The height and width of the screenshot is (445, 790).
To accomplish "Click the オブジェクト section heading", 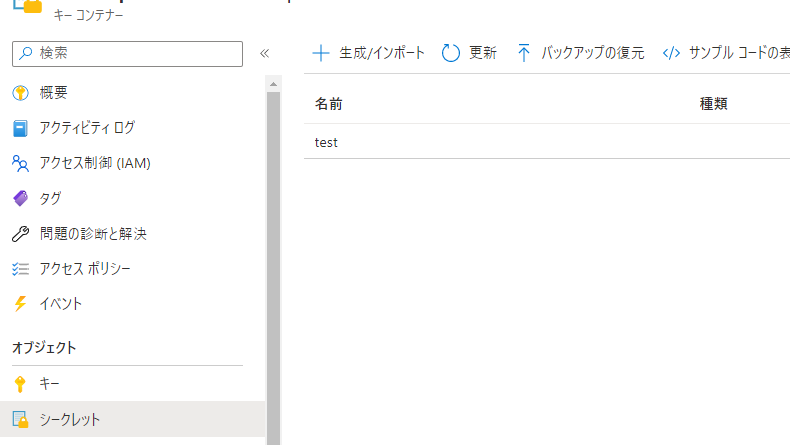I will click(x=44, y=347).
